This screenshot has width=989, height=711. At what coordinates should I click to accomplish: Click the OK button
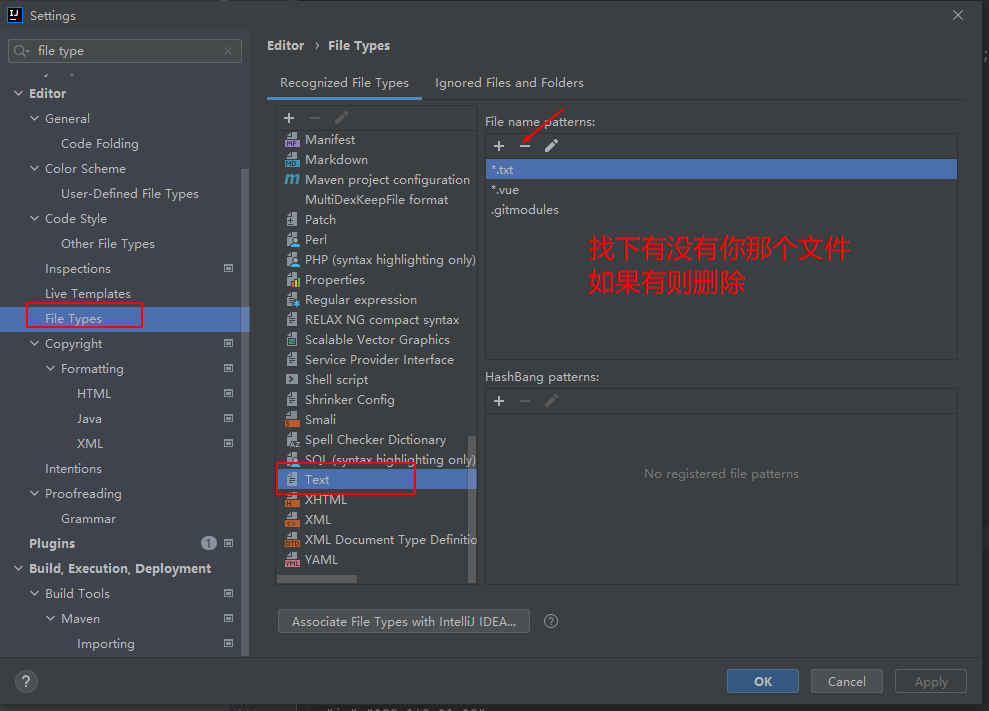coord(763,681)
